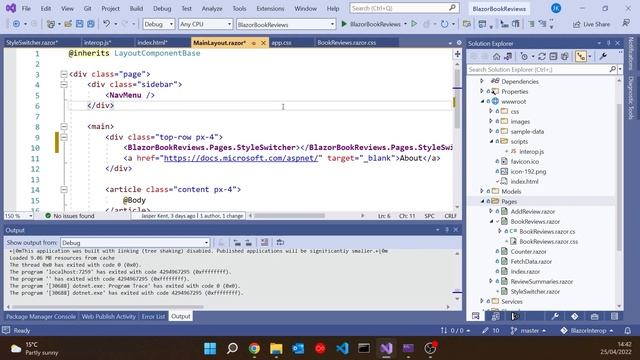
Task: Click the No issues found indicator
Action: (70, 216)
